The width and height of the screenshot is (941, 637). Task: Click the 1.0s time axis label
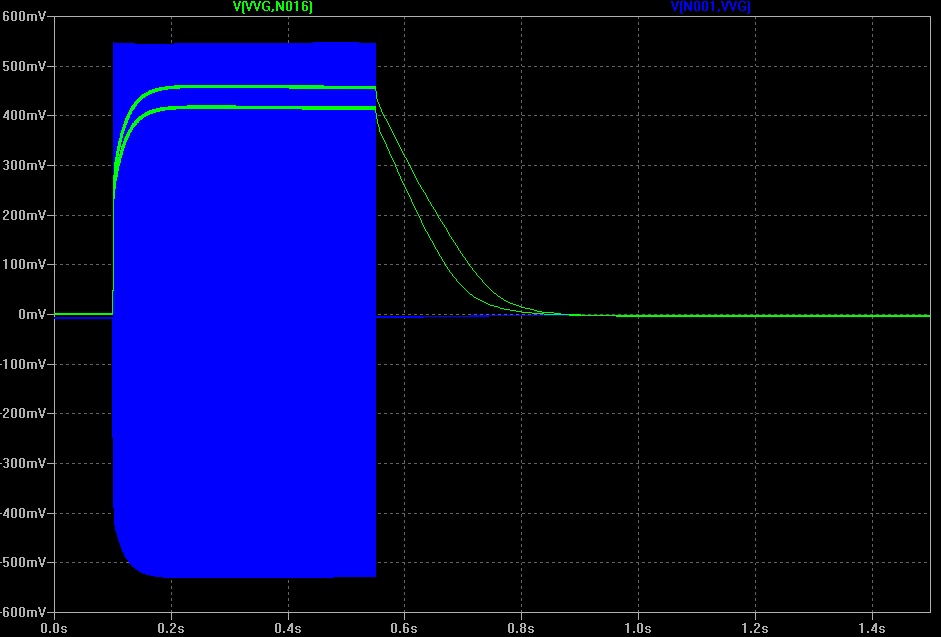[638, 626]
